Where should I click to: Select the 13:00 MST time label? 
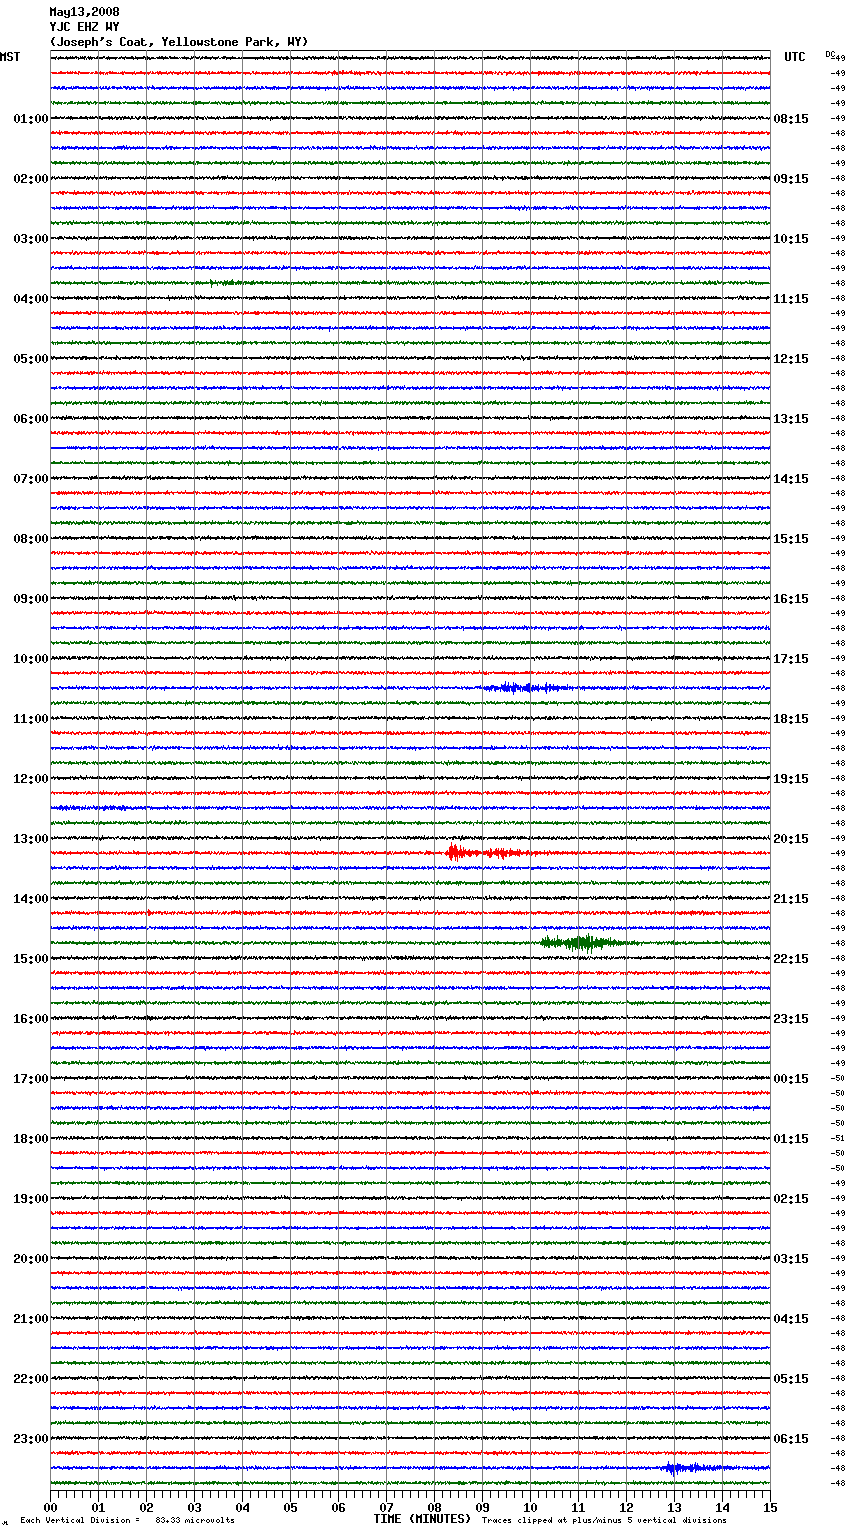31,839
